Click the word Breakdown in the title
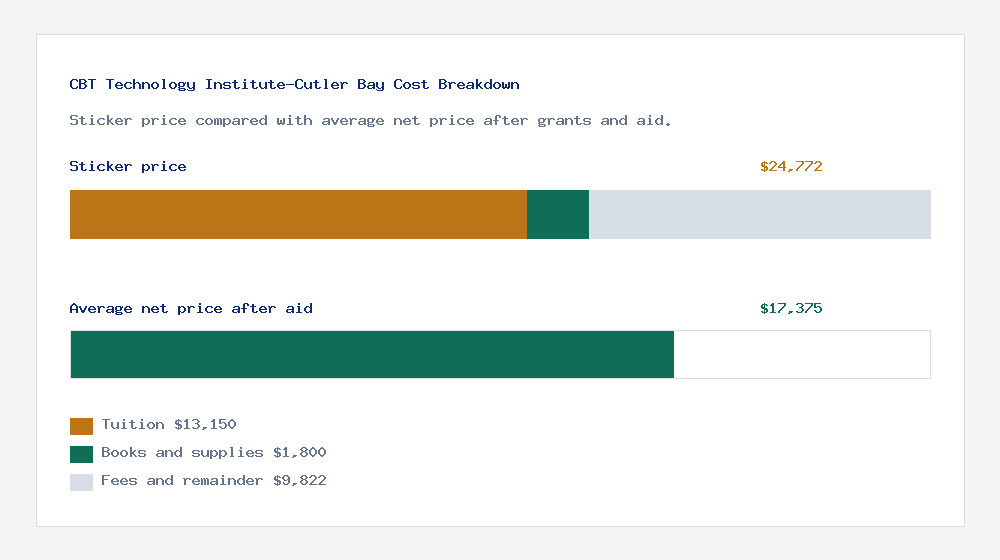 pyautogui.click(x=479, y=84)
